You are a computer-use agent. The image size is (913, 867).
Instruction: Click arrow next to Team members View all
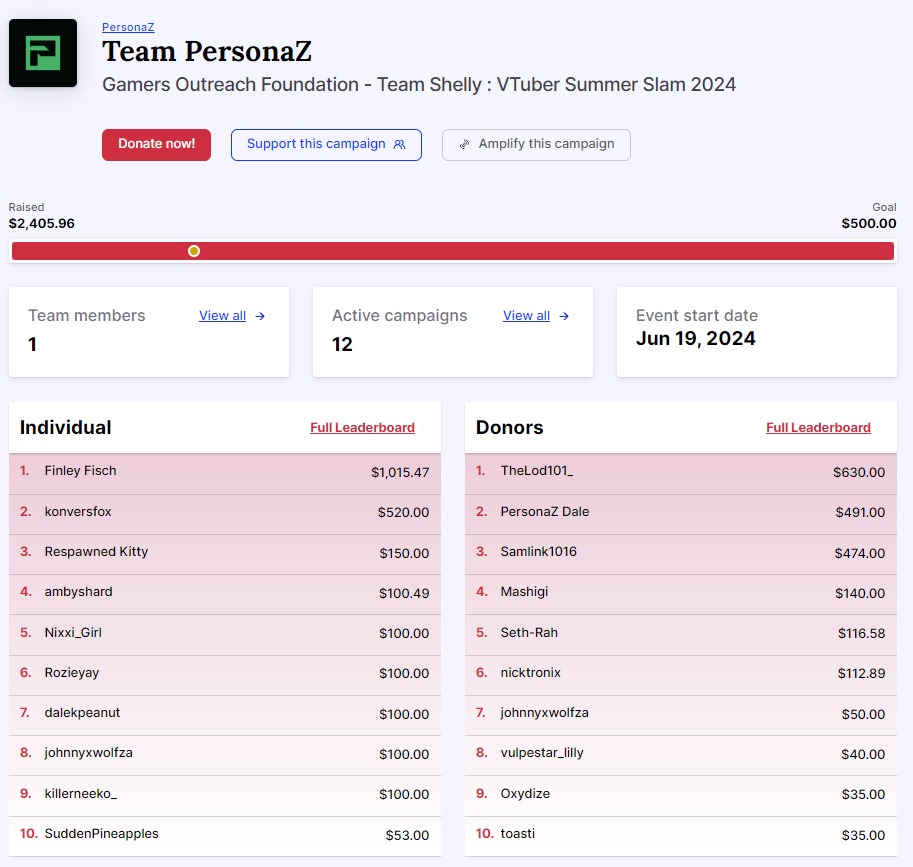(x=260, y=316)
